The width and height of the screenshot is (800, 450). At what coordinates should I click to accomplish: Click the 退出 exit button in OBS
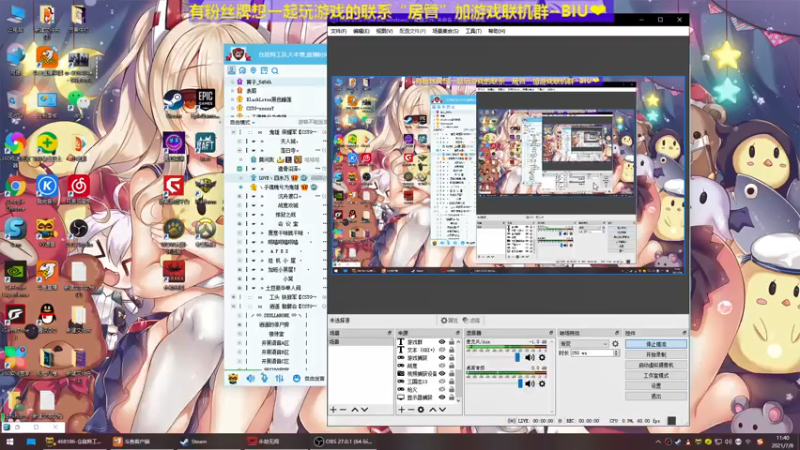click(656, 396)
